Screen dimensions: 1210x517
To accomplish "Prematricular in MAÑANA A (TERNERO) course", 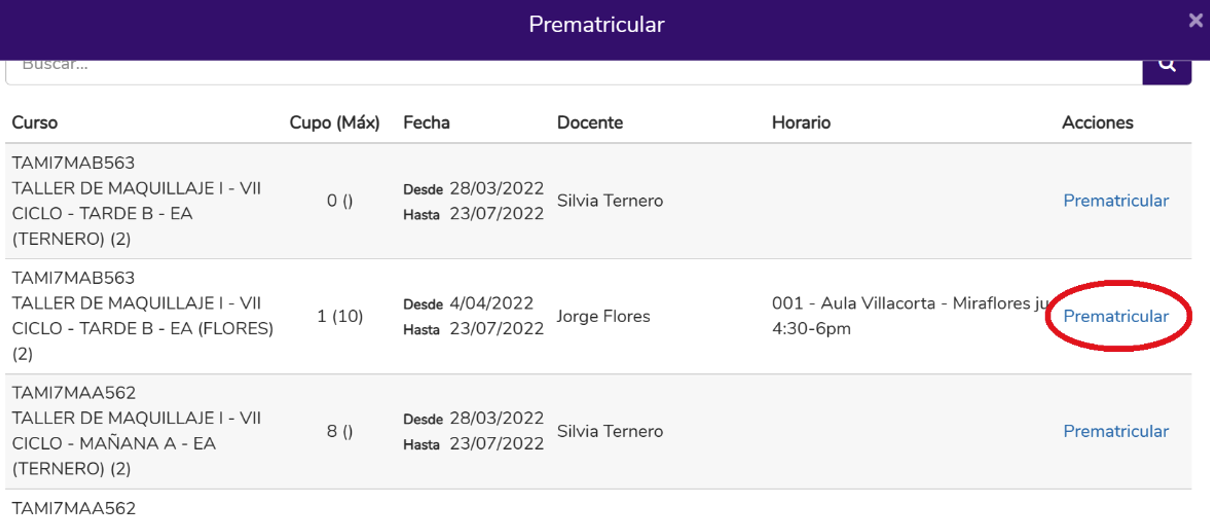I will (1116, 431).
